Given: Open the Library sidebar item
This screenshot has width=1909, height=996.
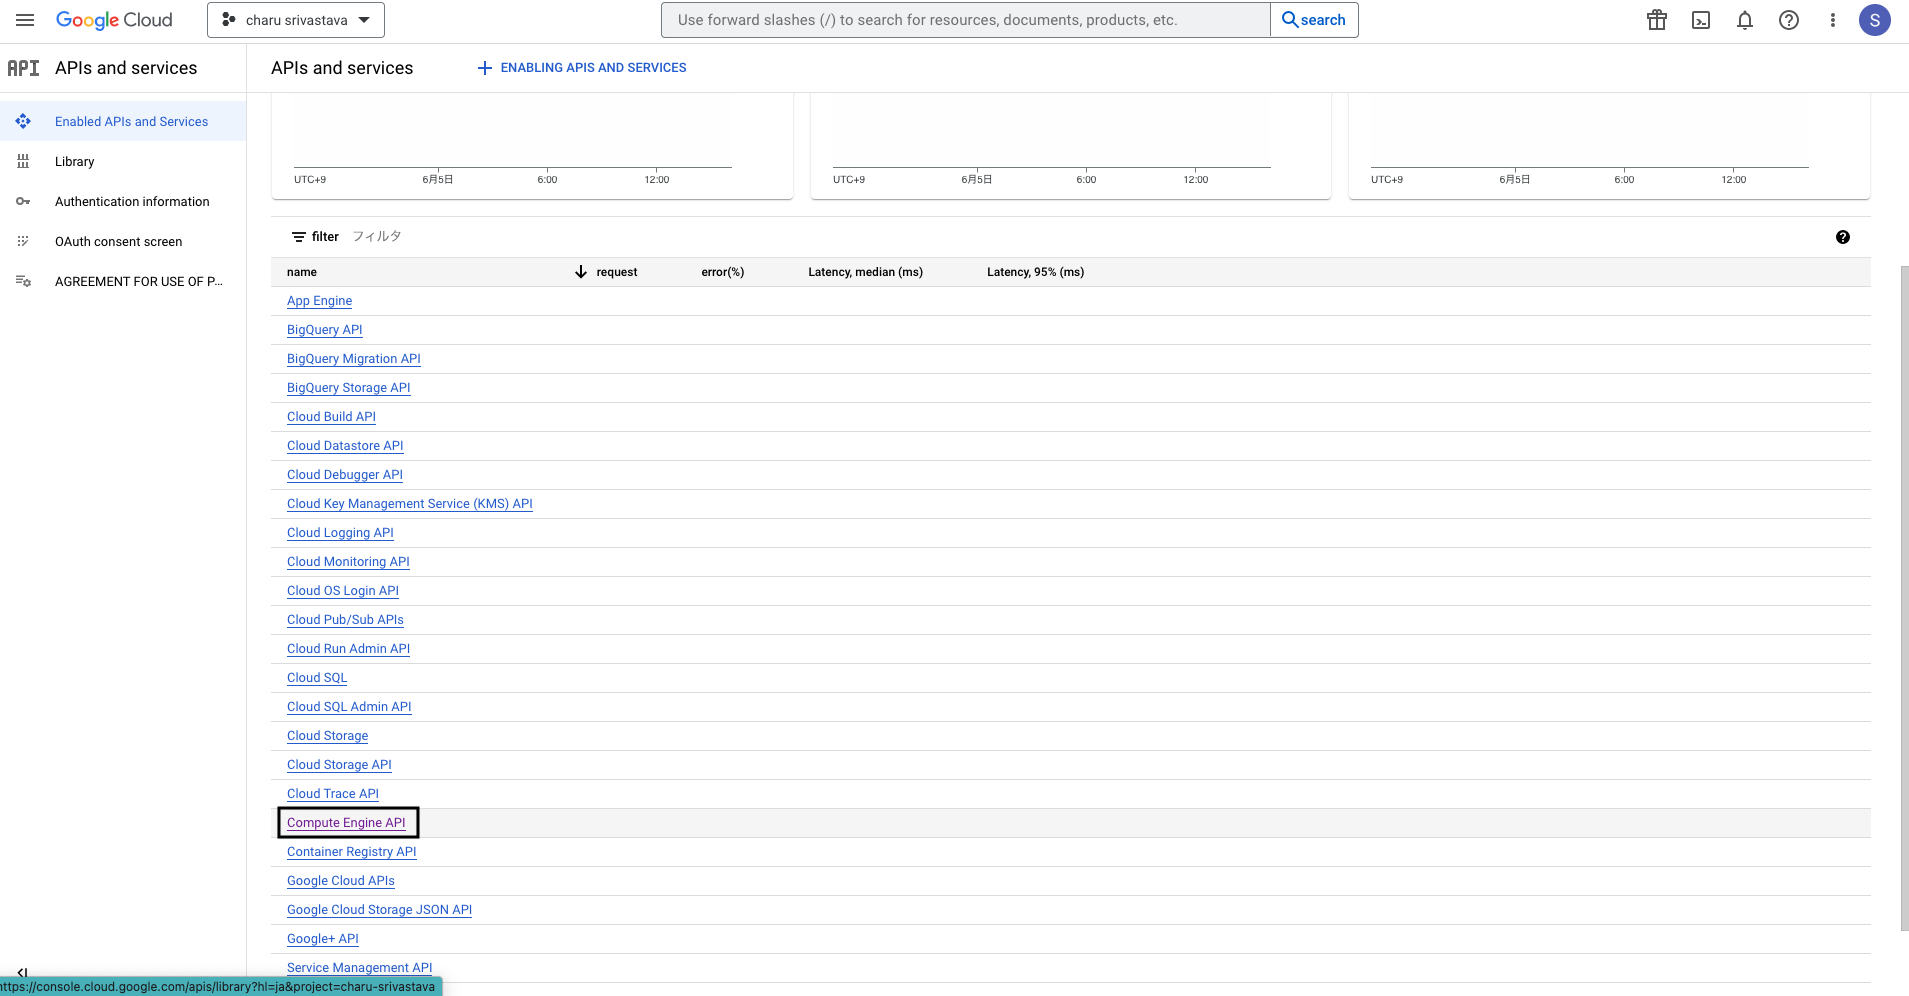Looking at the screenshot, I should pos(76,161).
